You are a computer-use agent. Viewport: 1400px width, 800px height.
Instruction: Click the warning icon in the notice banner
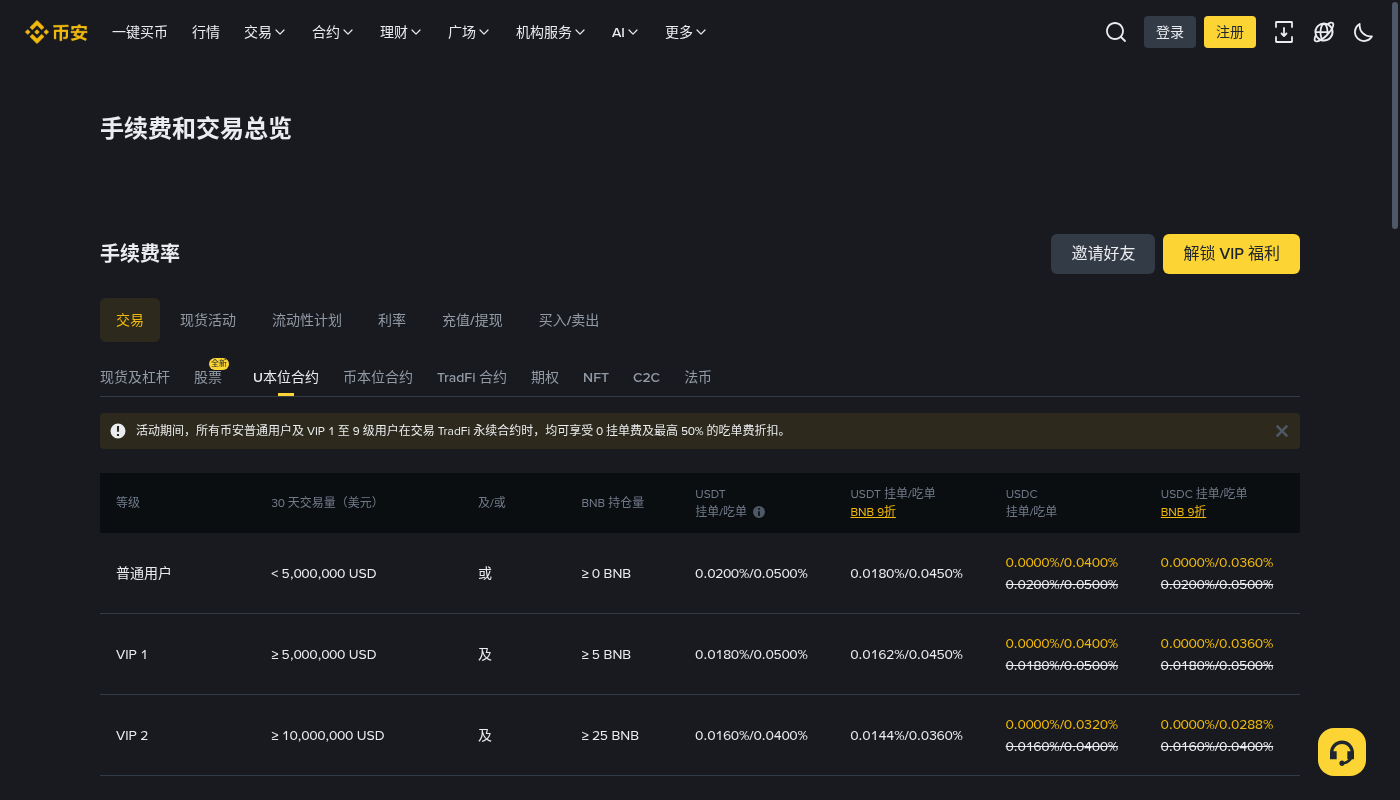[x=118, y=431]
